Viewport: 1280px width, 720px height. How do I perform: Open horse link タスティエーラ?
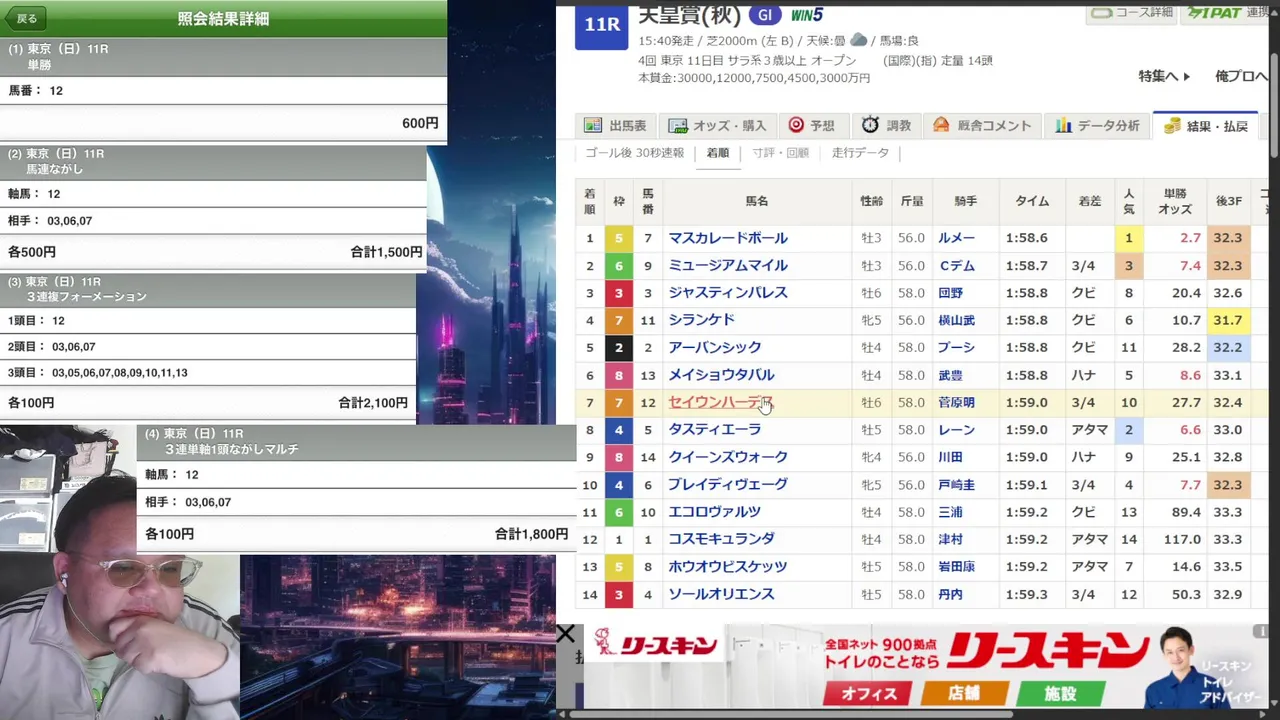715,429
